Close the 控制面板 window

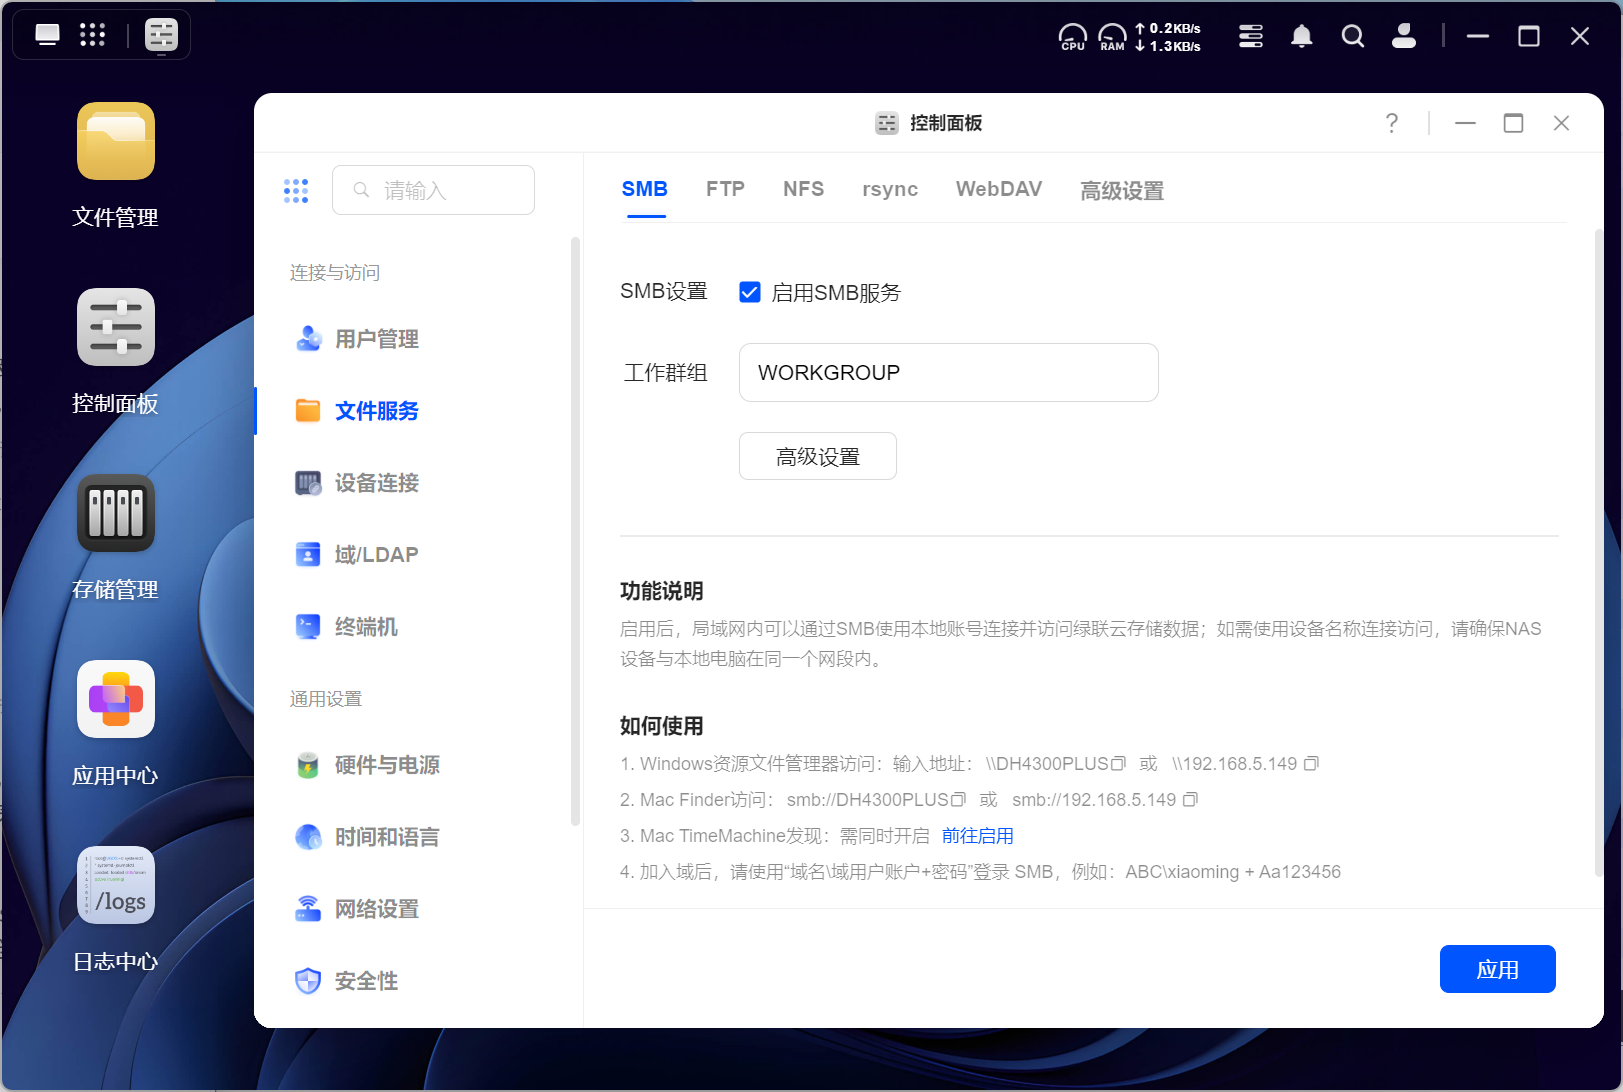click(x=1561, y=123)
